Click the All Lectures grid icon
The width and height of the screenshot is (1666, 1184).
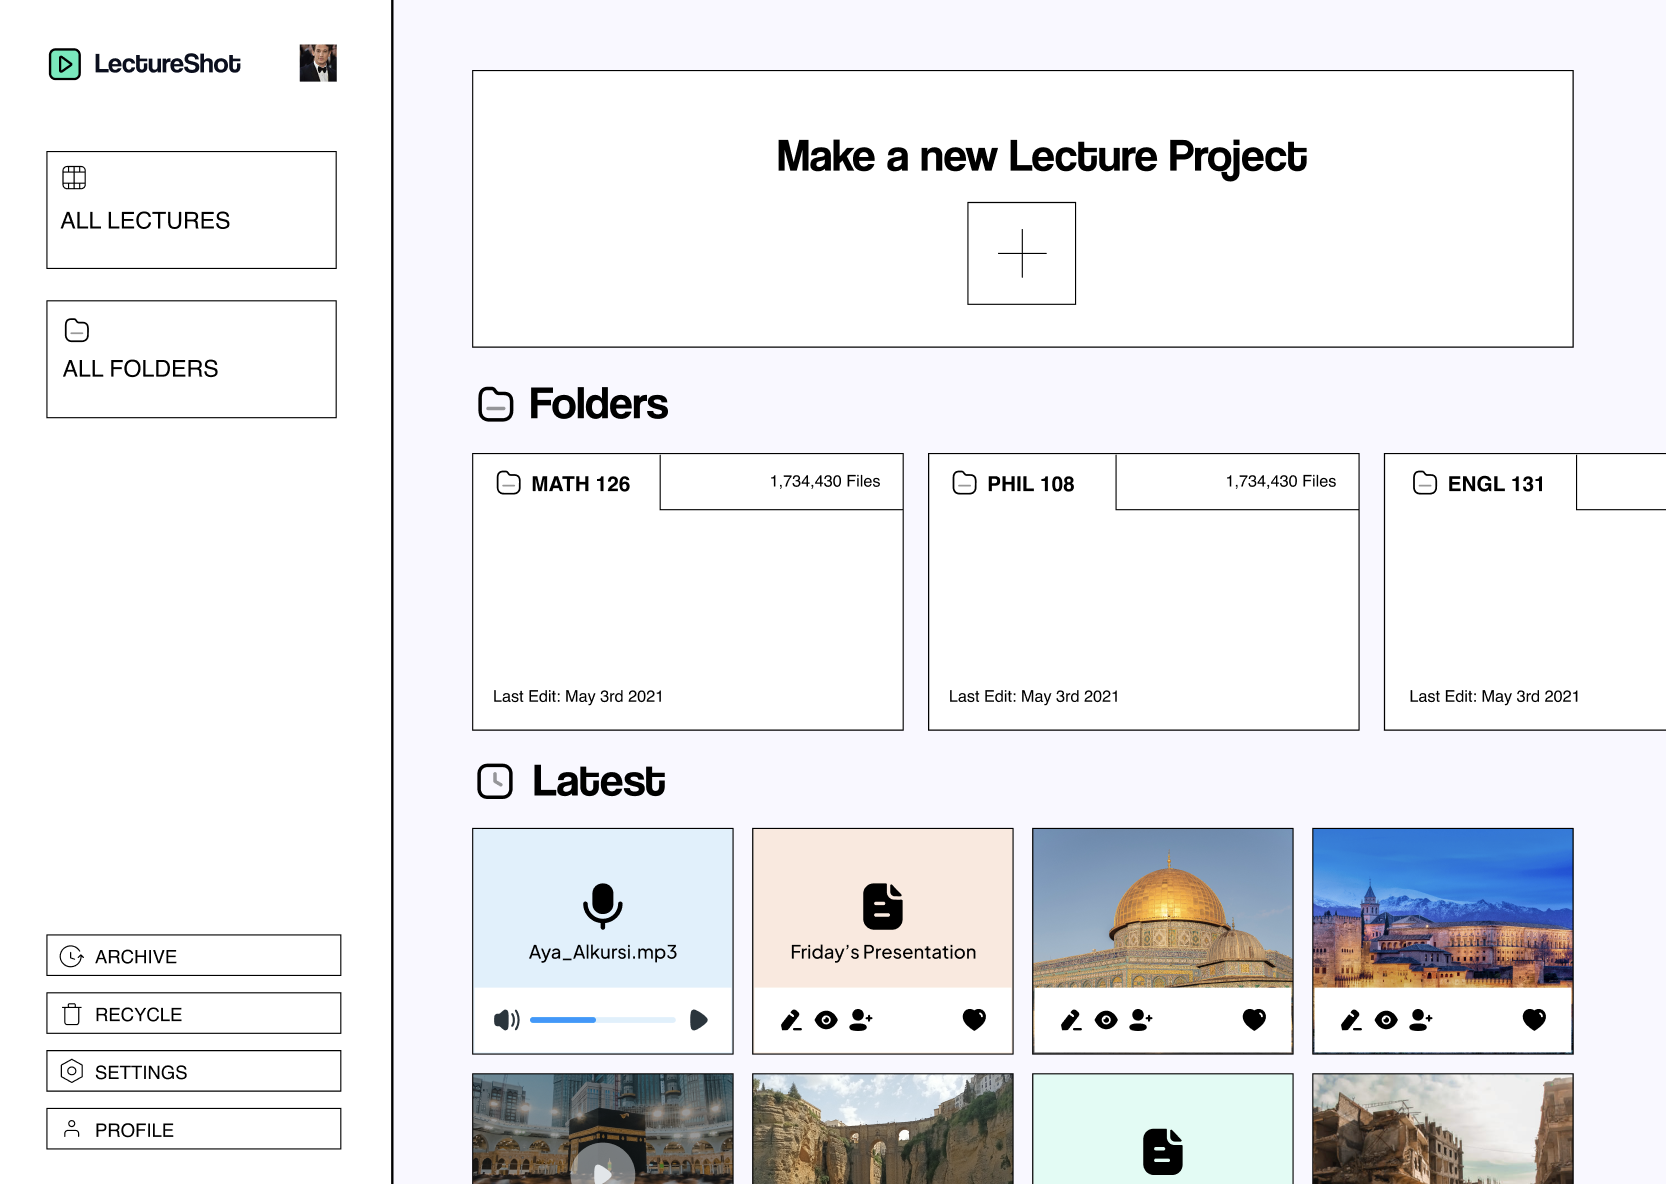click(74, 178)
